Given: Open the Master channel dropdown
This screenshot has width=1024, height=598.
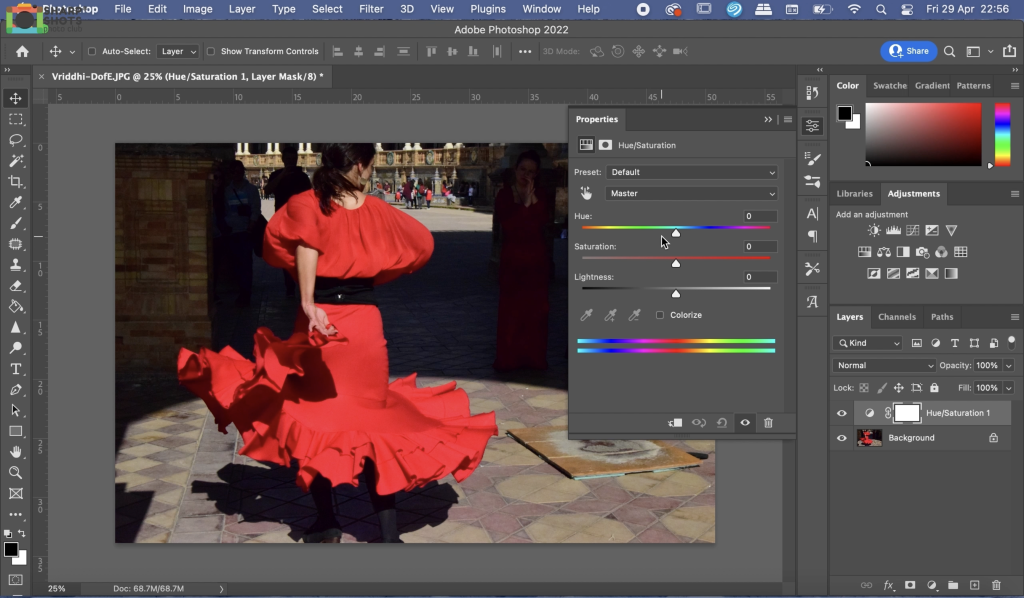Looking at the screenshot, I should pyautogui.click(x=692, y=194).
